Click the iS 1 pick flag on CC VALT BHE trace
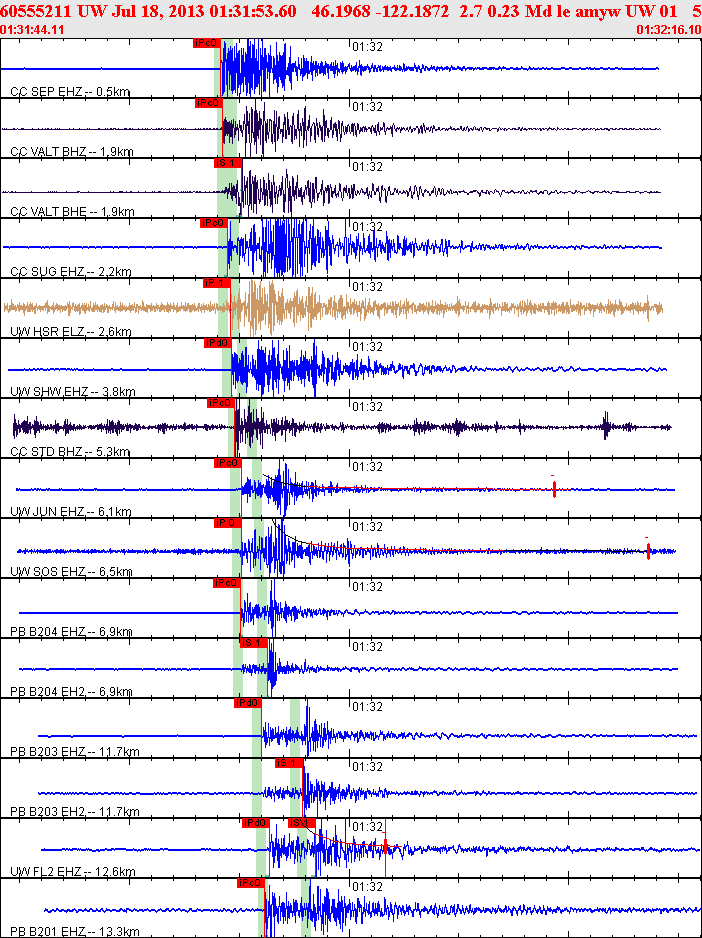Image resolution: width=702 pixels, height=938 pixels. pos(228,163)
